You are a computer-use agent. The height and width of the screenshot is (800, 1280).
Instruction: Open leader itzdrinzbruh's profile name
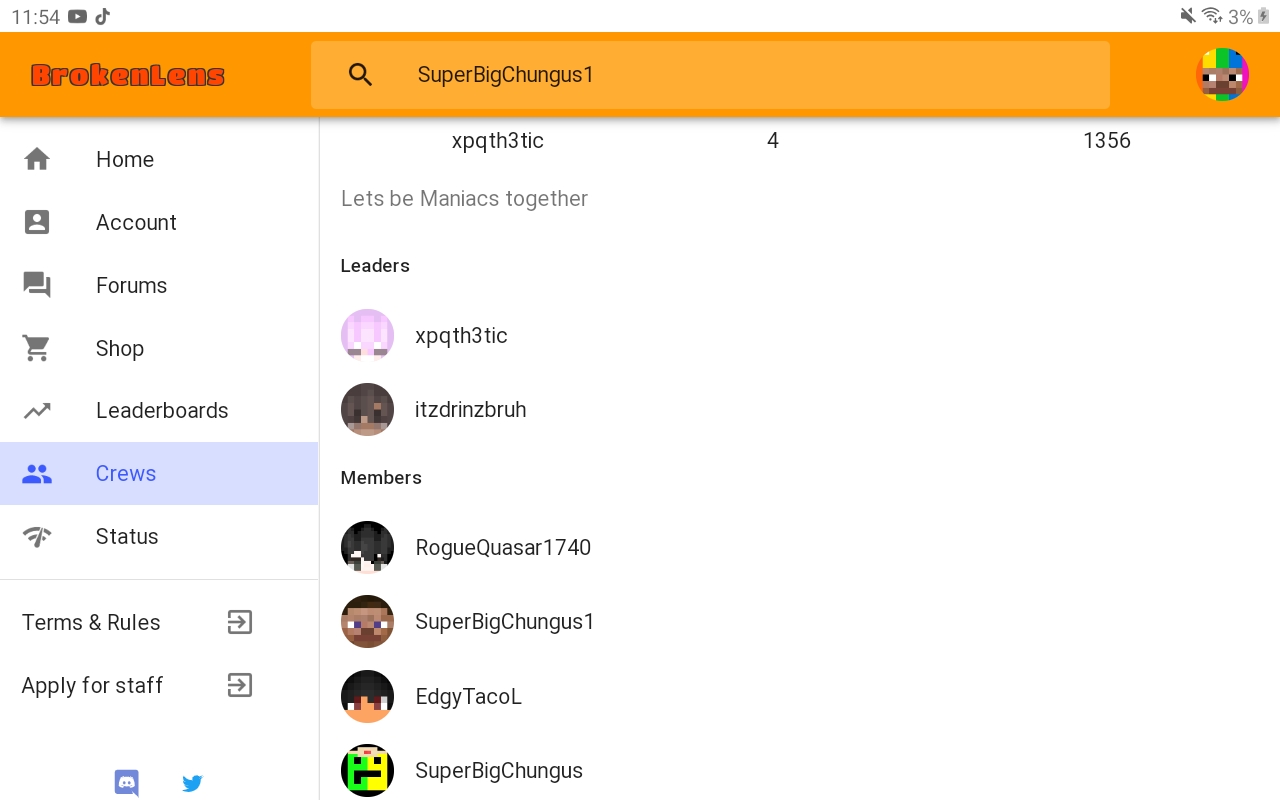pyautogui.click(x=470, y=409)
